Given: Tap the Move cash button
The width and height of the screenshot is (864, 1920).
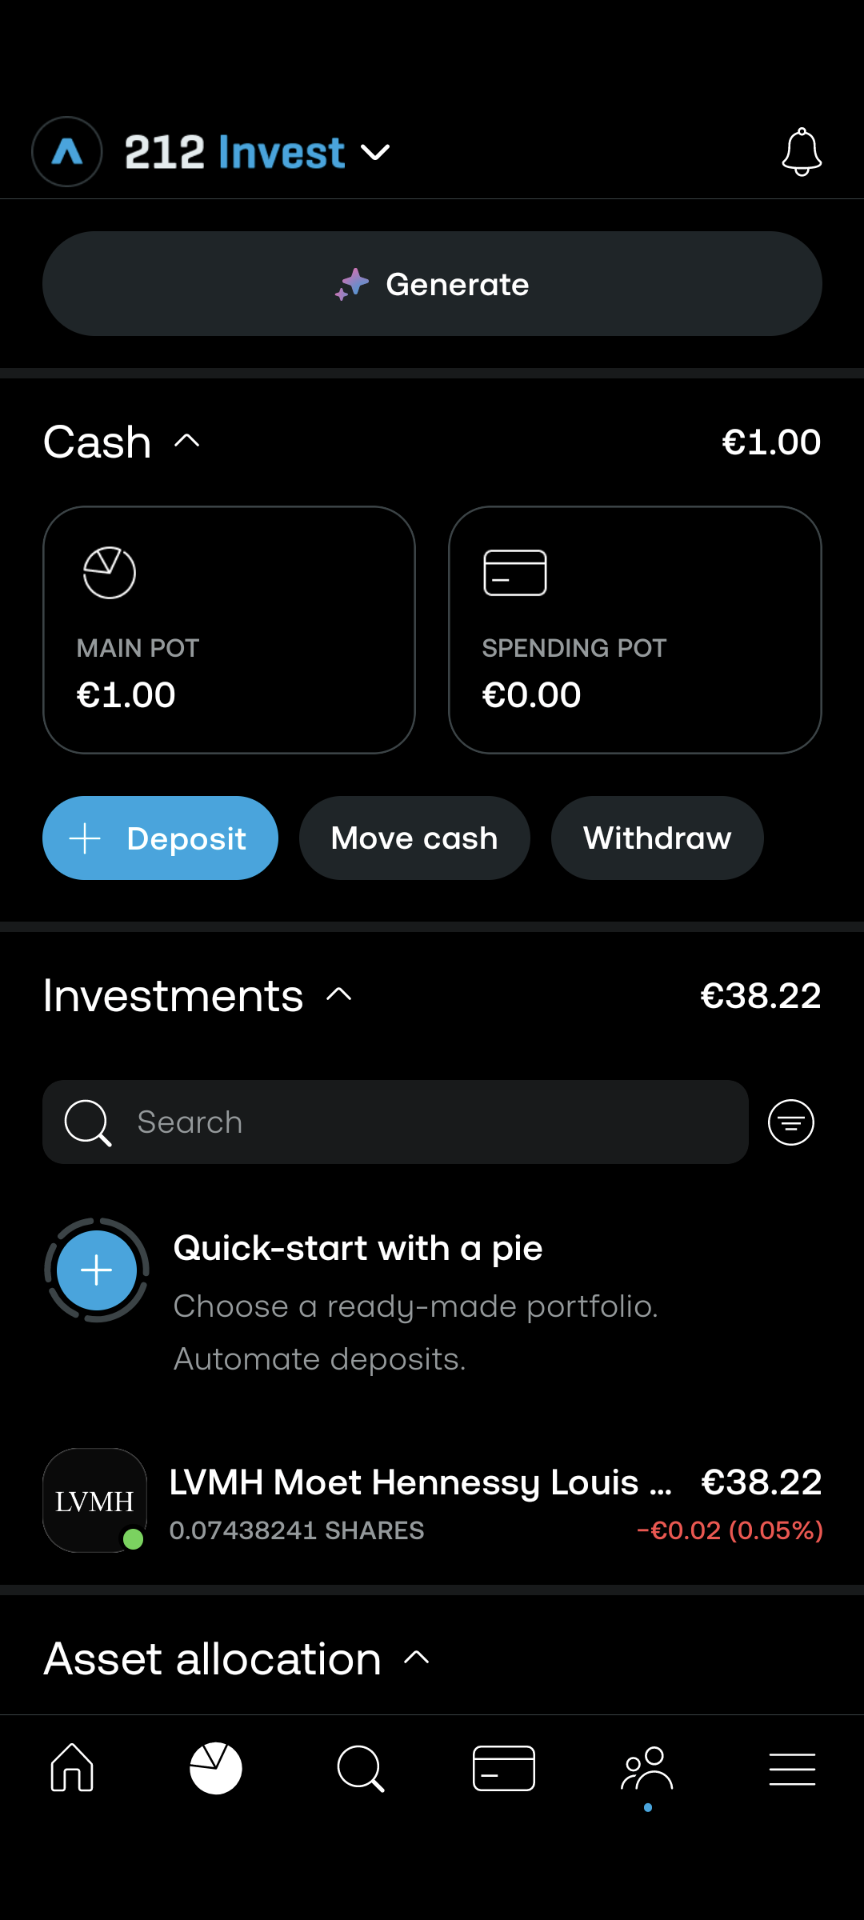Looking at the screenshot, I should click(414, 838).
